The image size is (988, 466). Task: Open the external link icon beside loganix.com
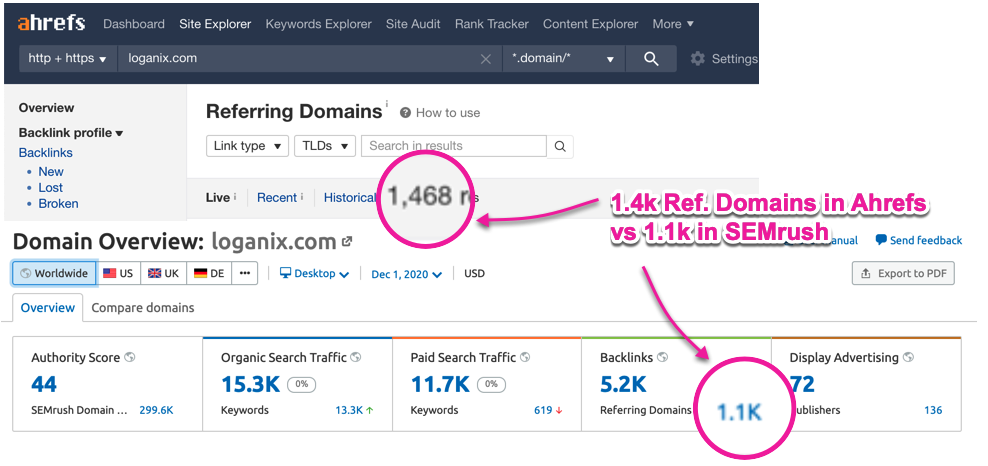pos(347,241)
